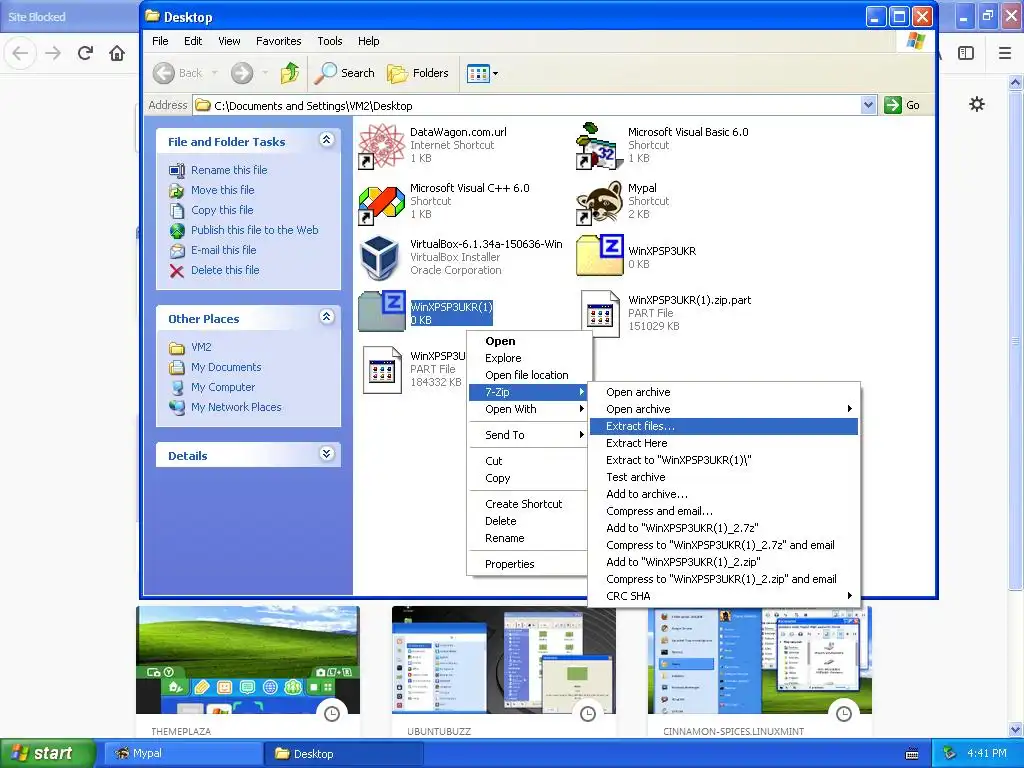Select the WinXPSP3UKR(1).zip.part file icon
Viewport: 1024px width, 768px height.
pos(600,313)
